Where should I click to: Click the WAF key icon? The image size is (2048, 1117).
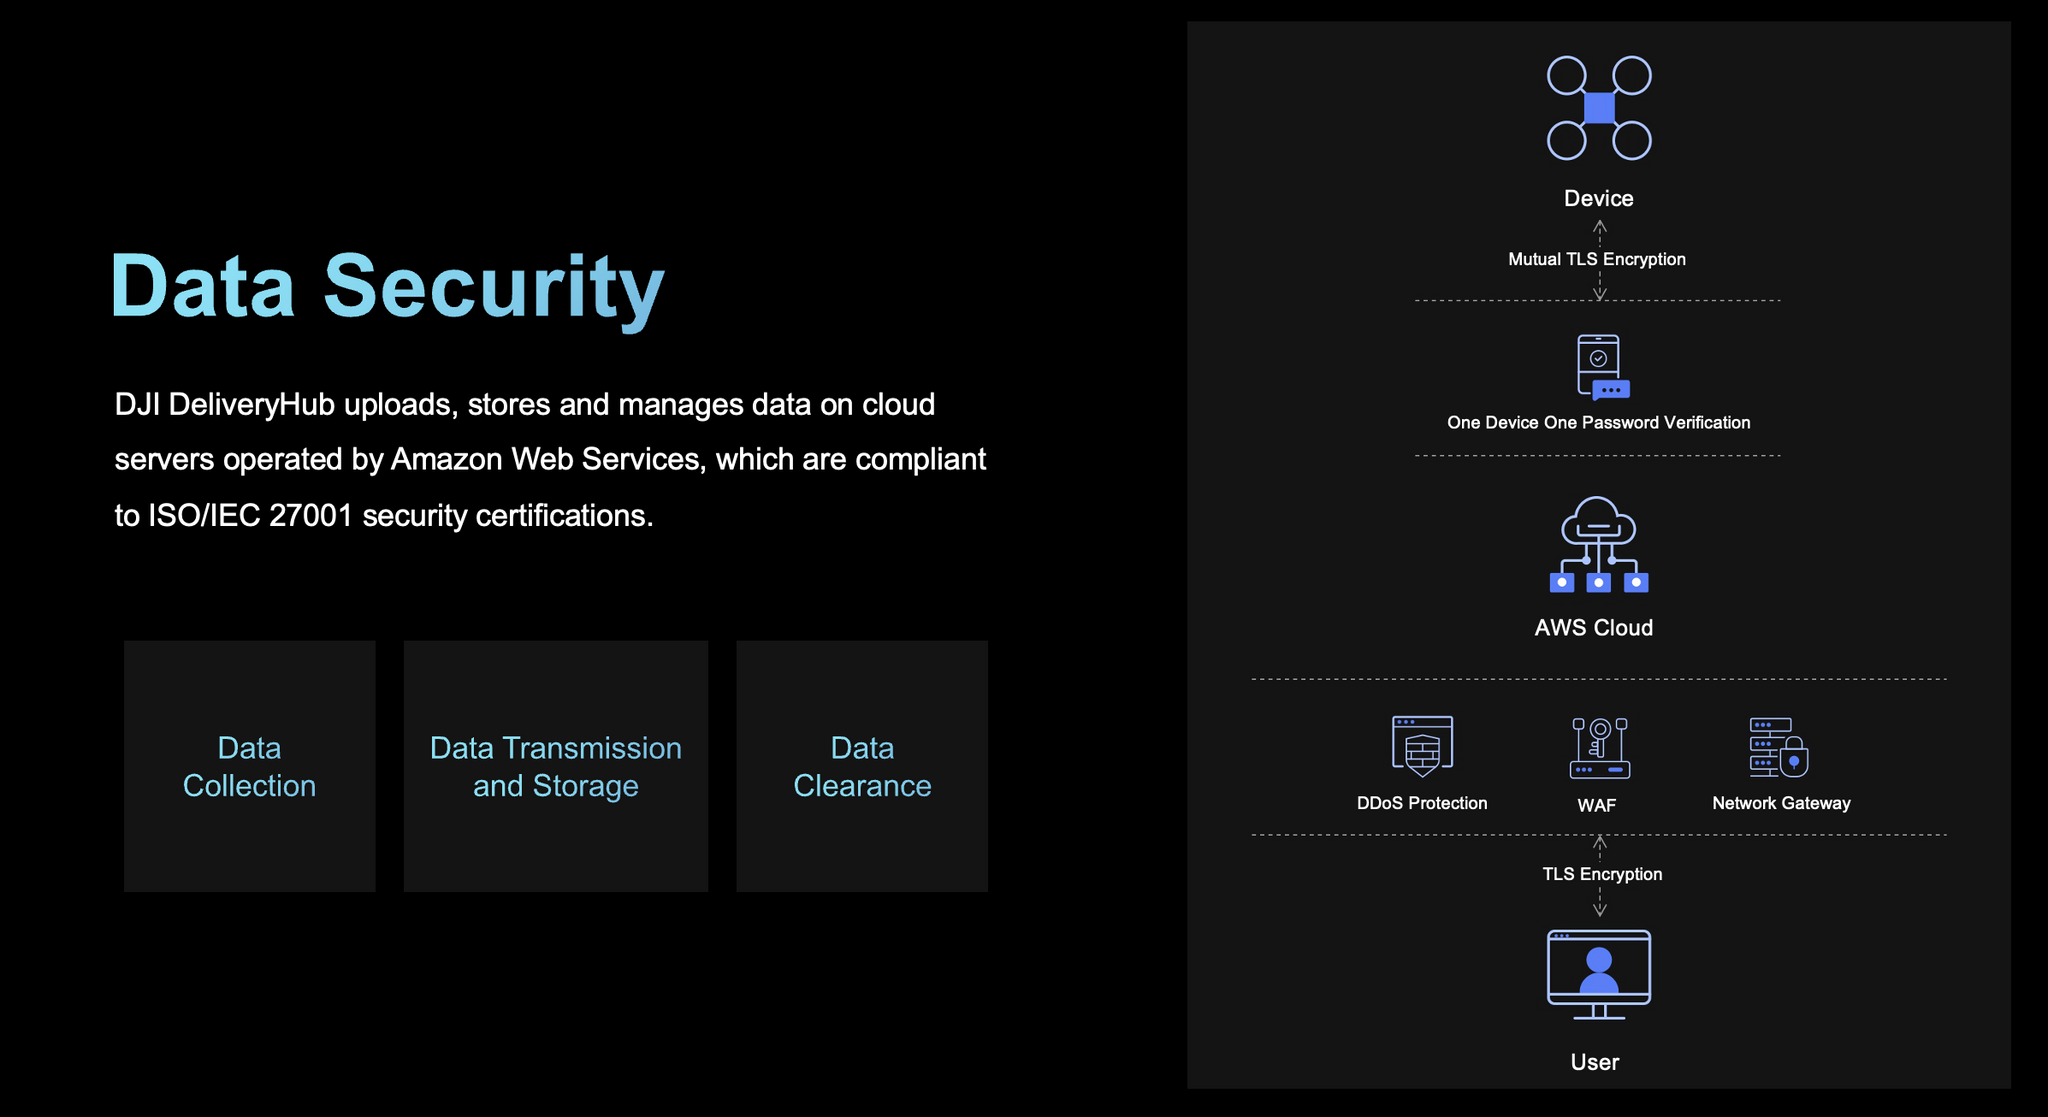(x=1600, y=748)
